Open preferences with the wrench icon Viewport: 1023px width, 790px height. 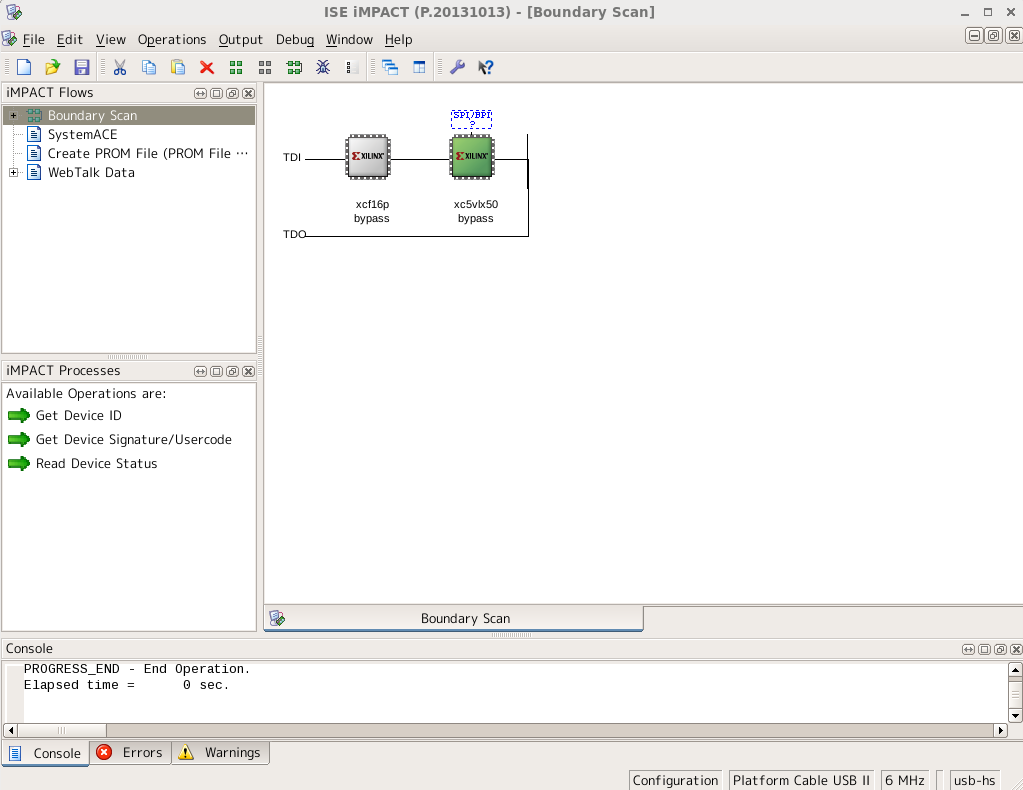tap(457, 67)
